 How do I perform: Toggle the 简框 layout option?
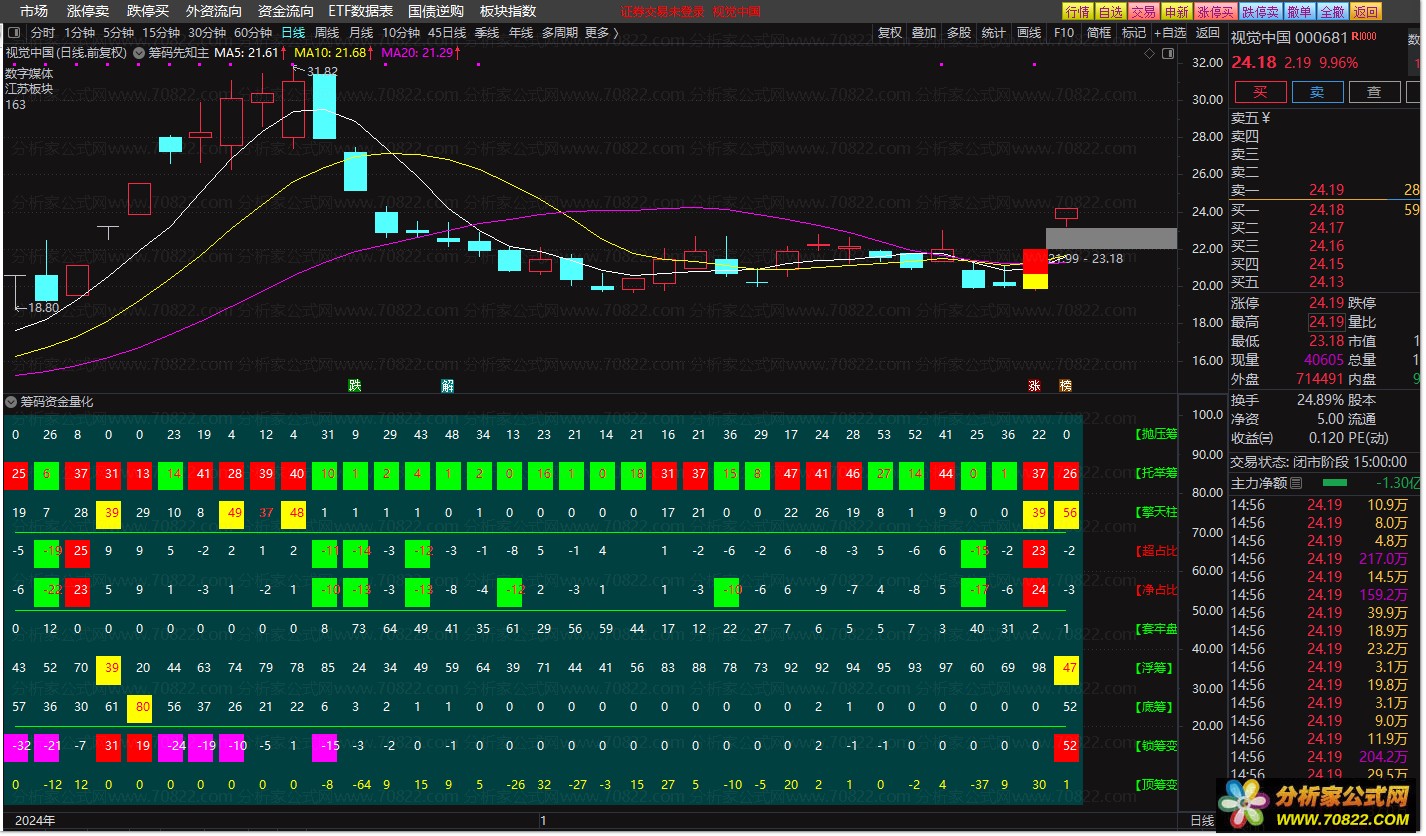coord(1099,33)
